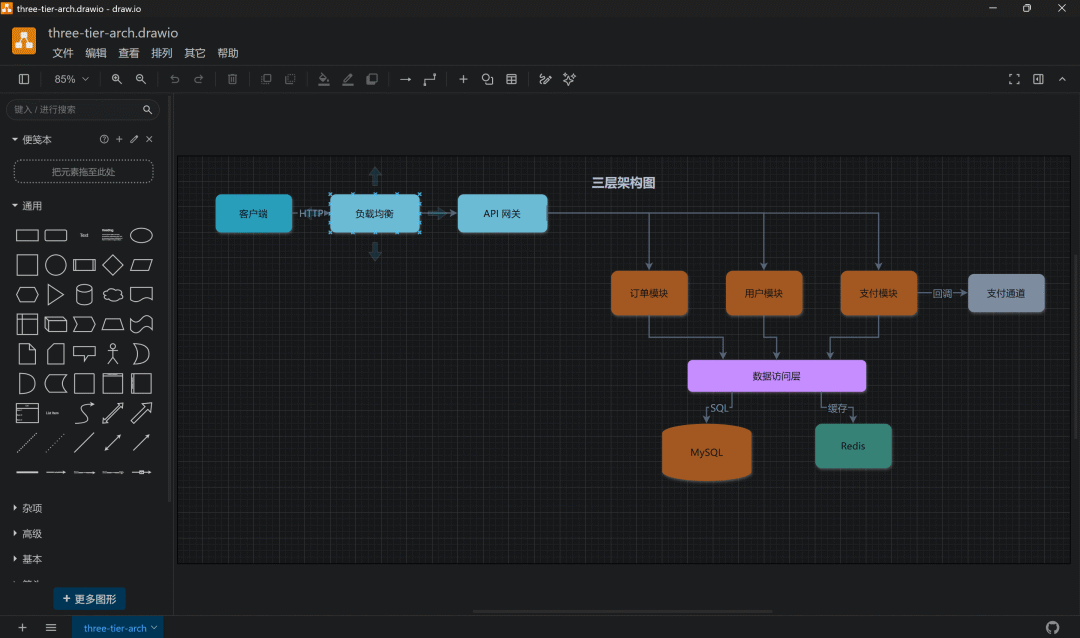Open the shapes picker in the toolbar
The height and width of the screenshot is (638, 1080).
coord(488,79)
